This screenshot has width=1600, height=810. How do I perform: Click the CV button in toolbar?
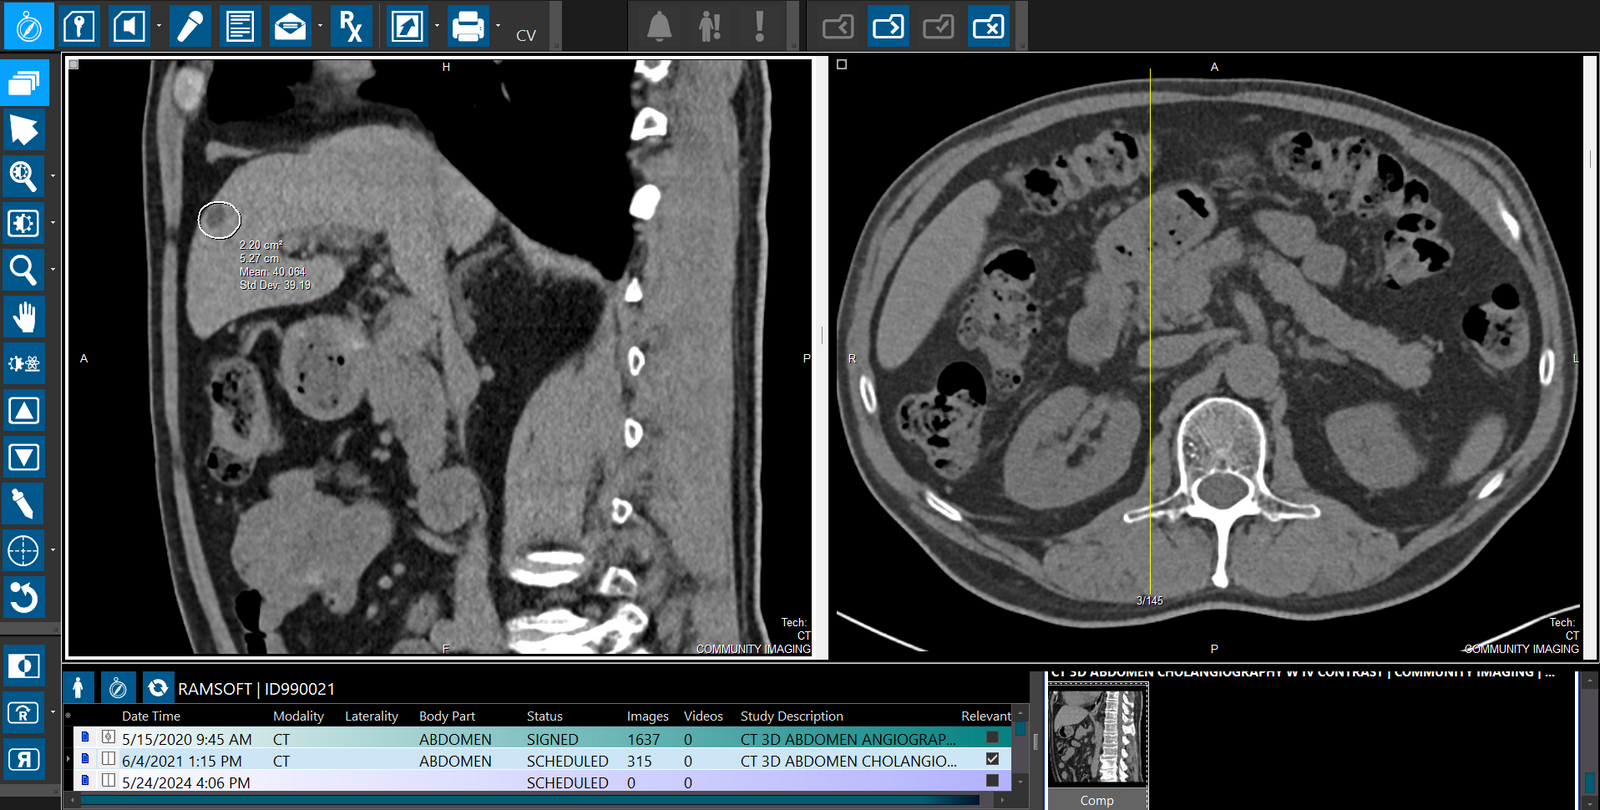(x=526, y=36)
